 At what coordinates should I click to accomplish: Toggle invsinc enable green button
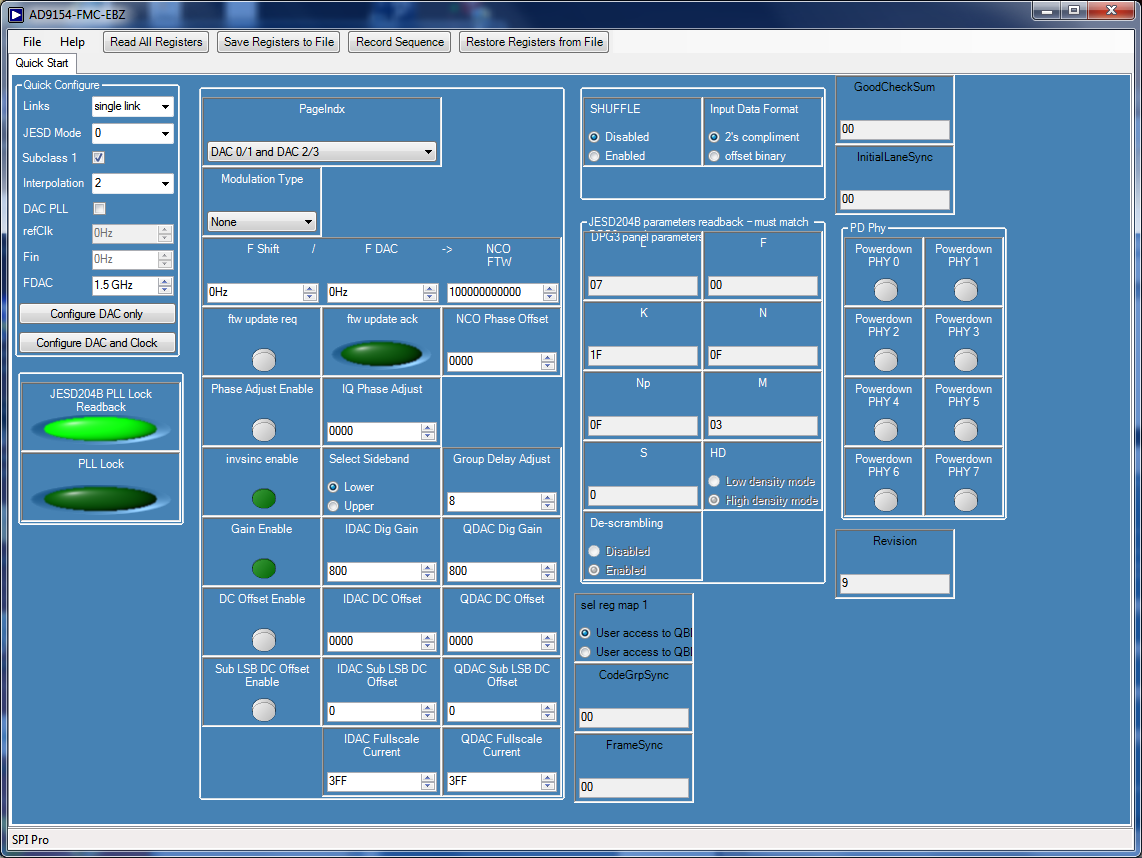[264, 498]
